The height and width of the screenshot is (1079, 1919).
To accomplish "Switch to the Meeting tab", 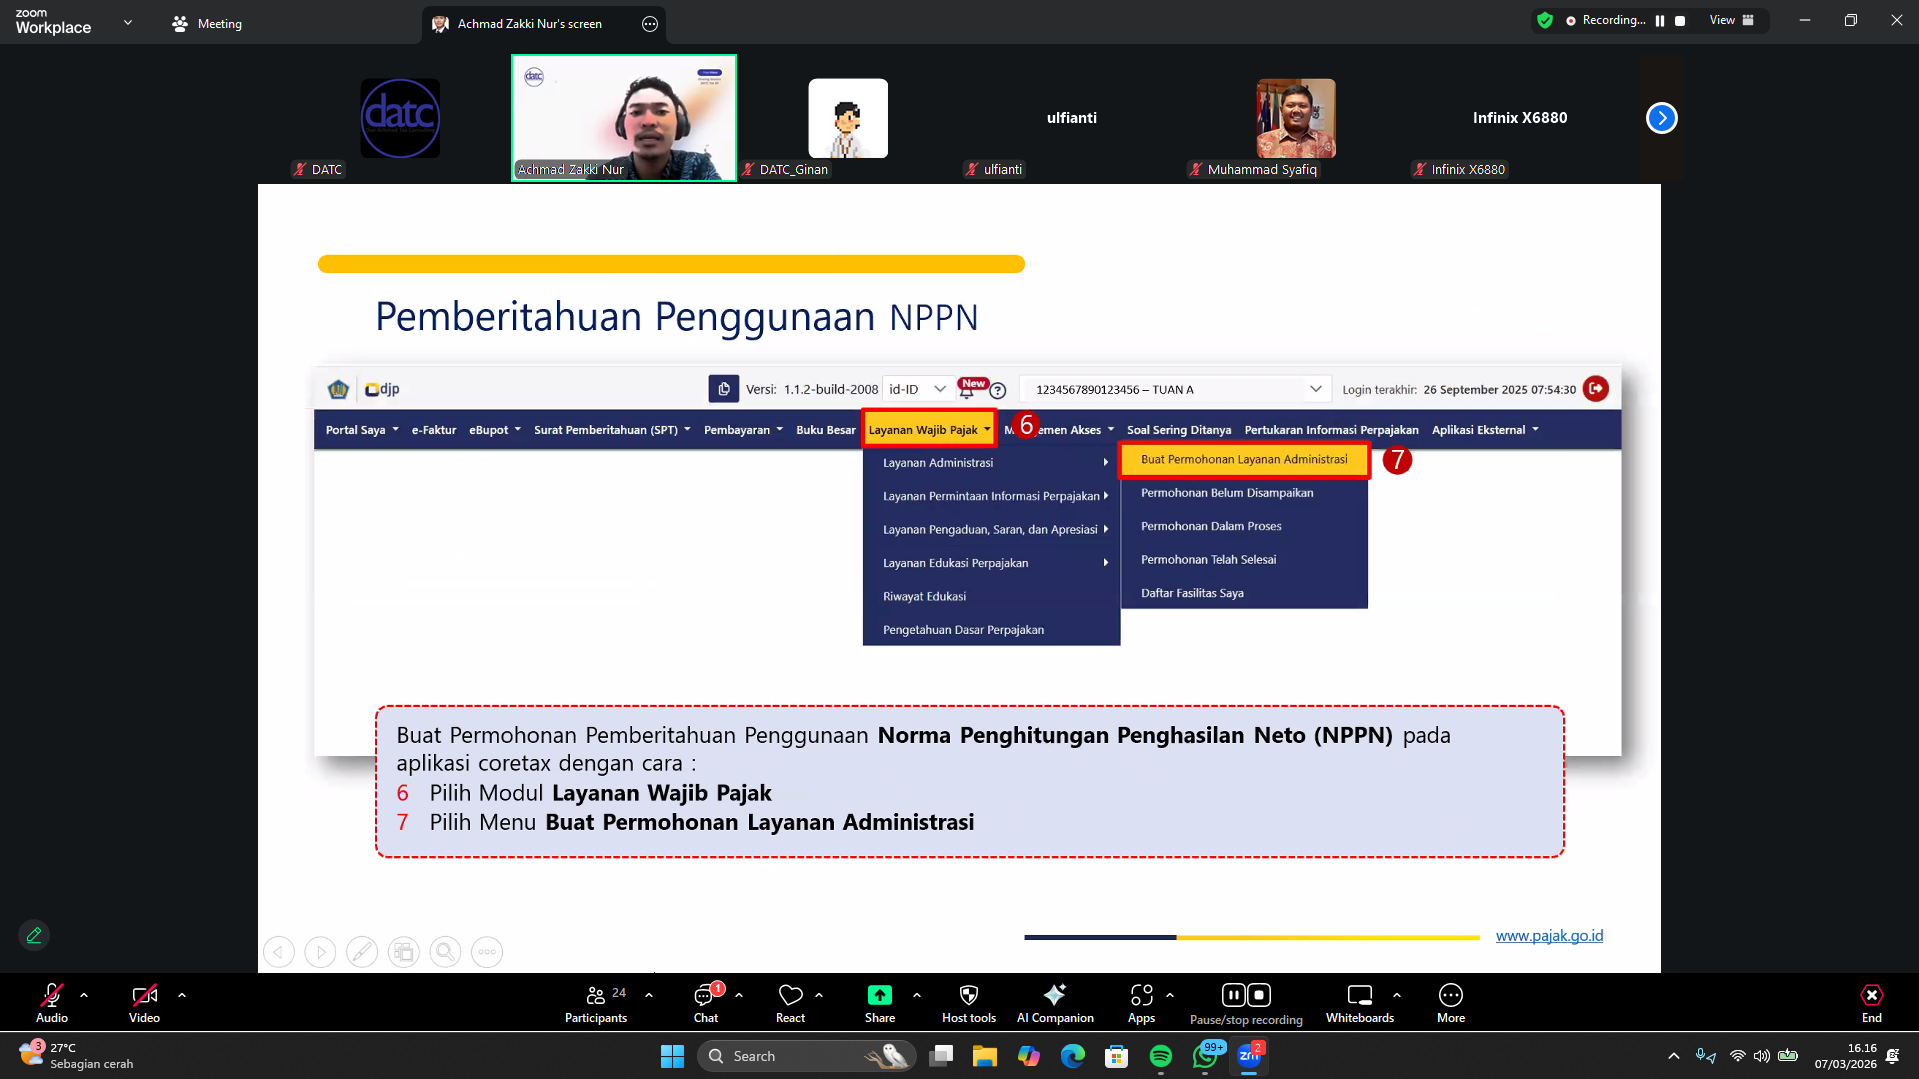I will (207, 24).
